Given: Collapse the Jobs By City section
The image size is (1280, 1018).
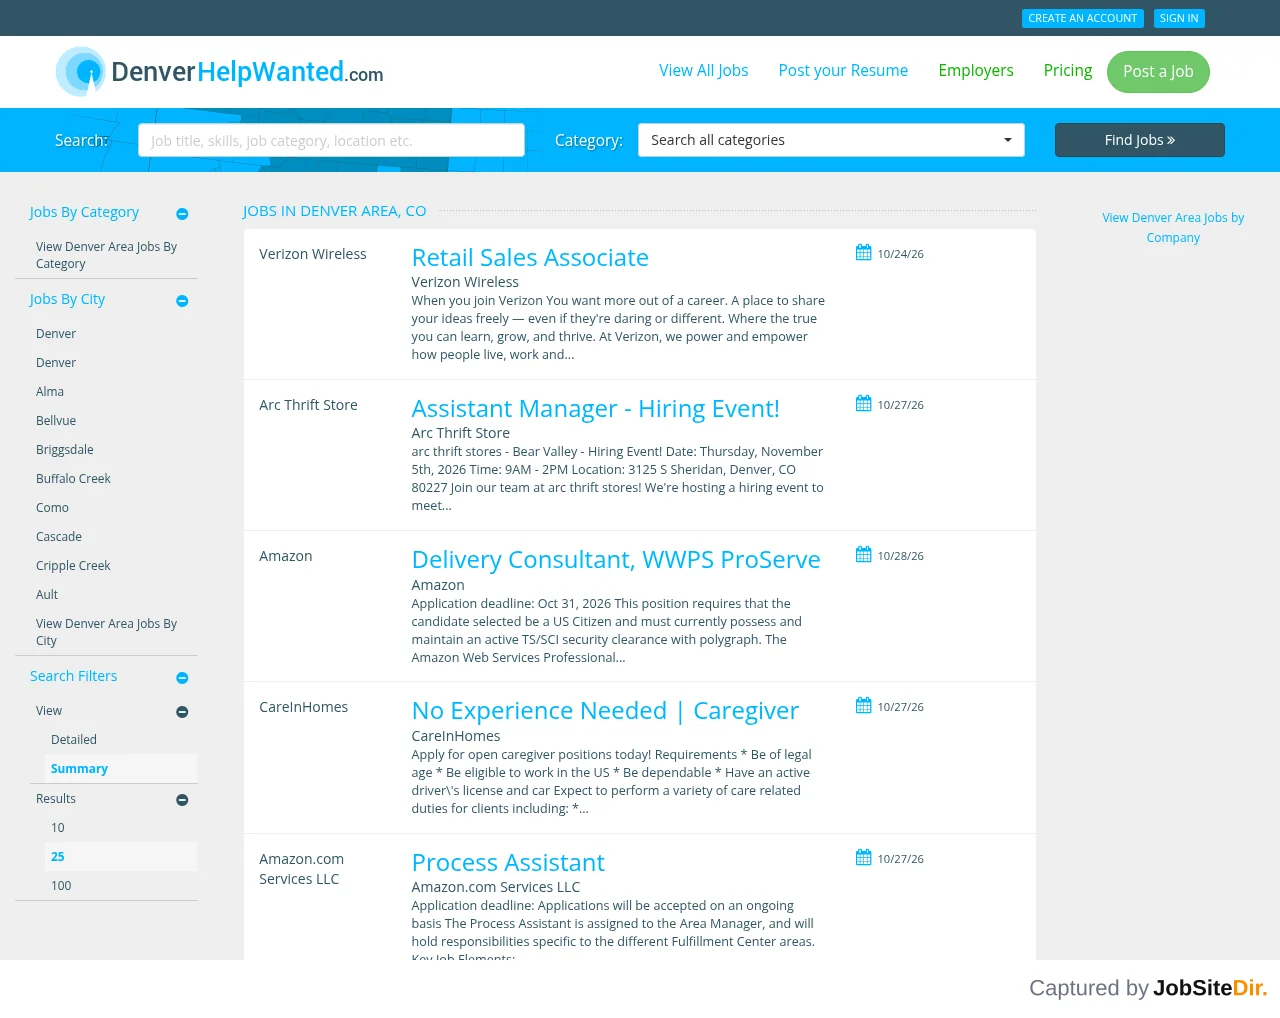Looking at the screenshot, I should tap(182, 301).
